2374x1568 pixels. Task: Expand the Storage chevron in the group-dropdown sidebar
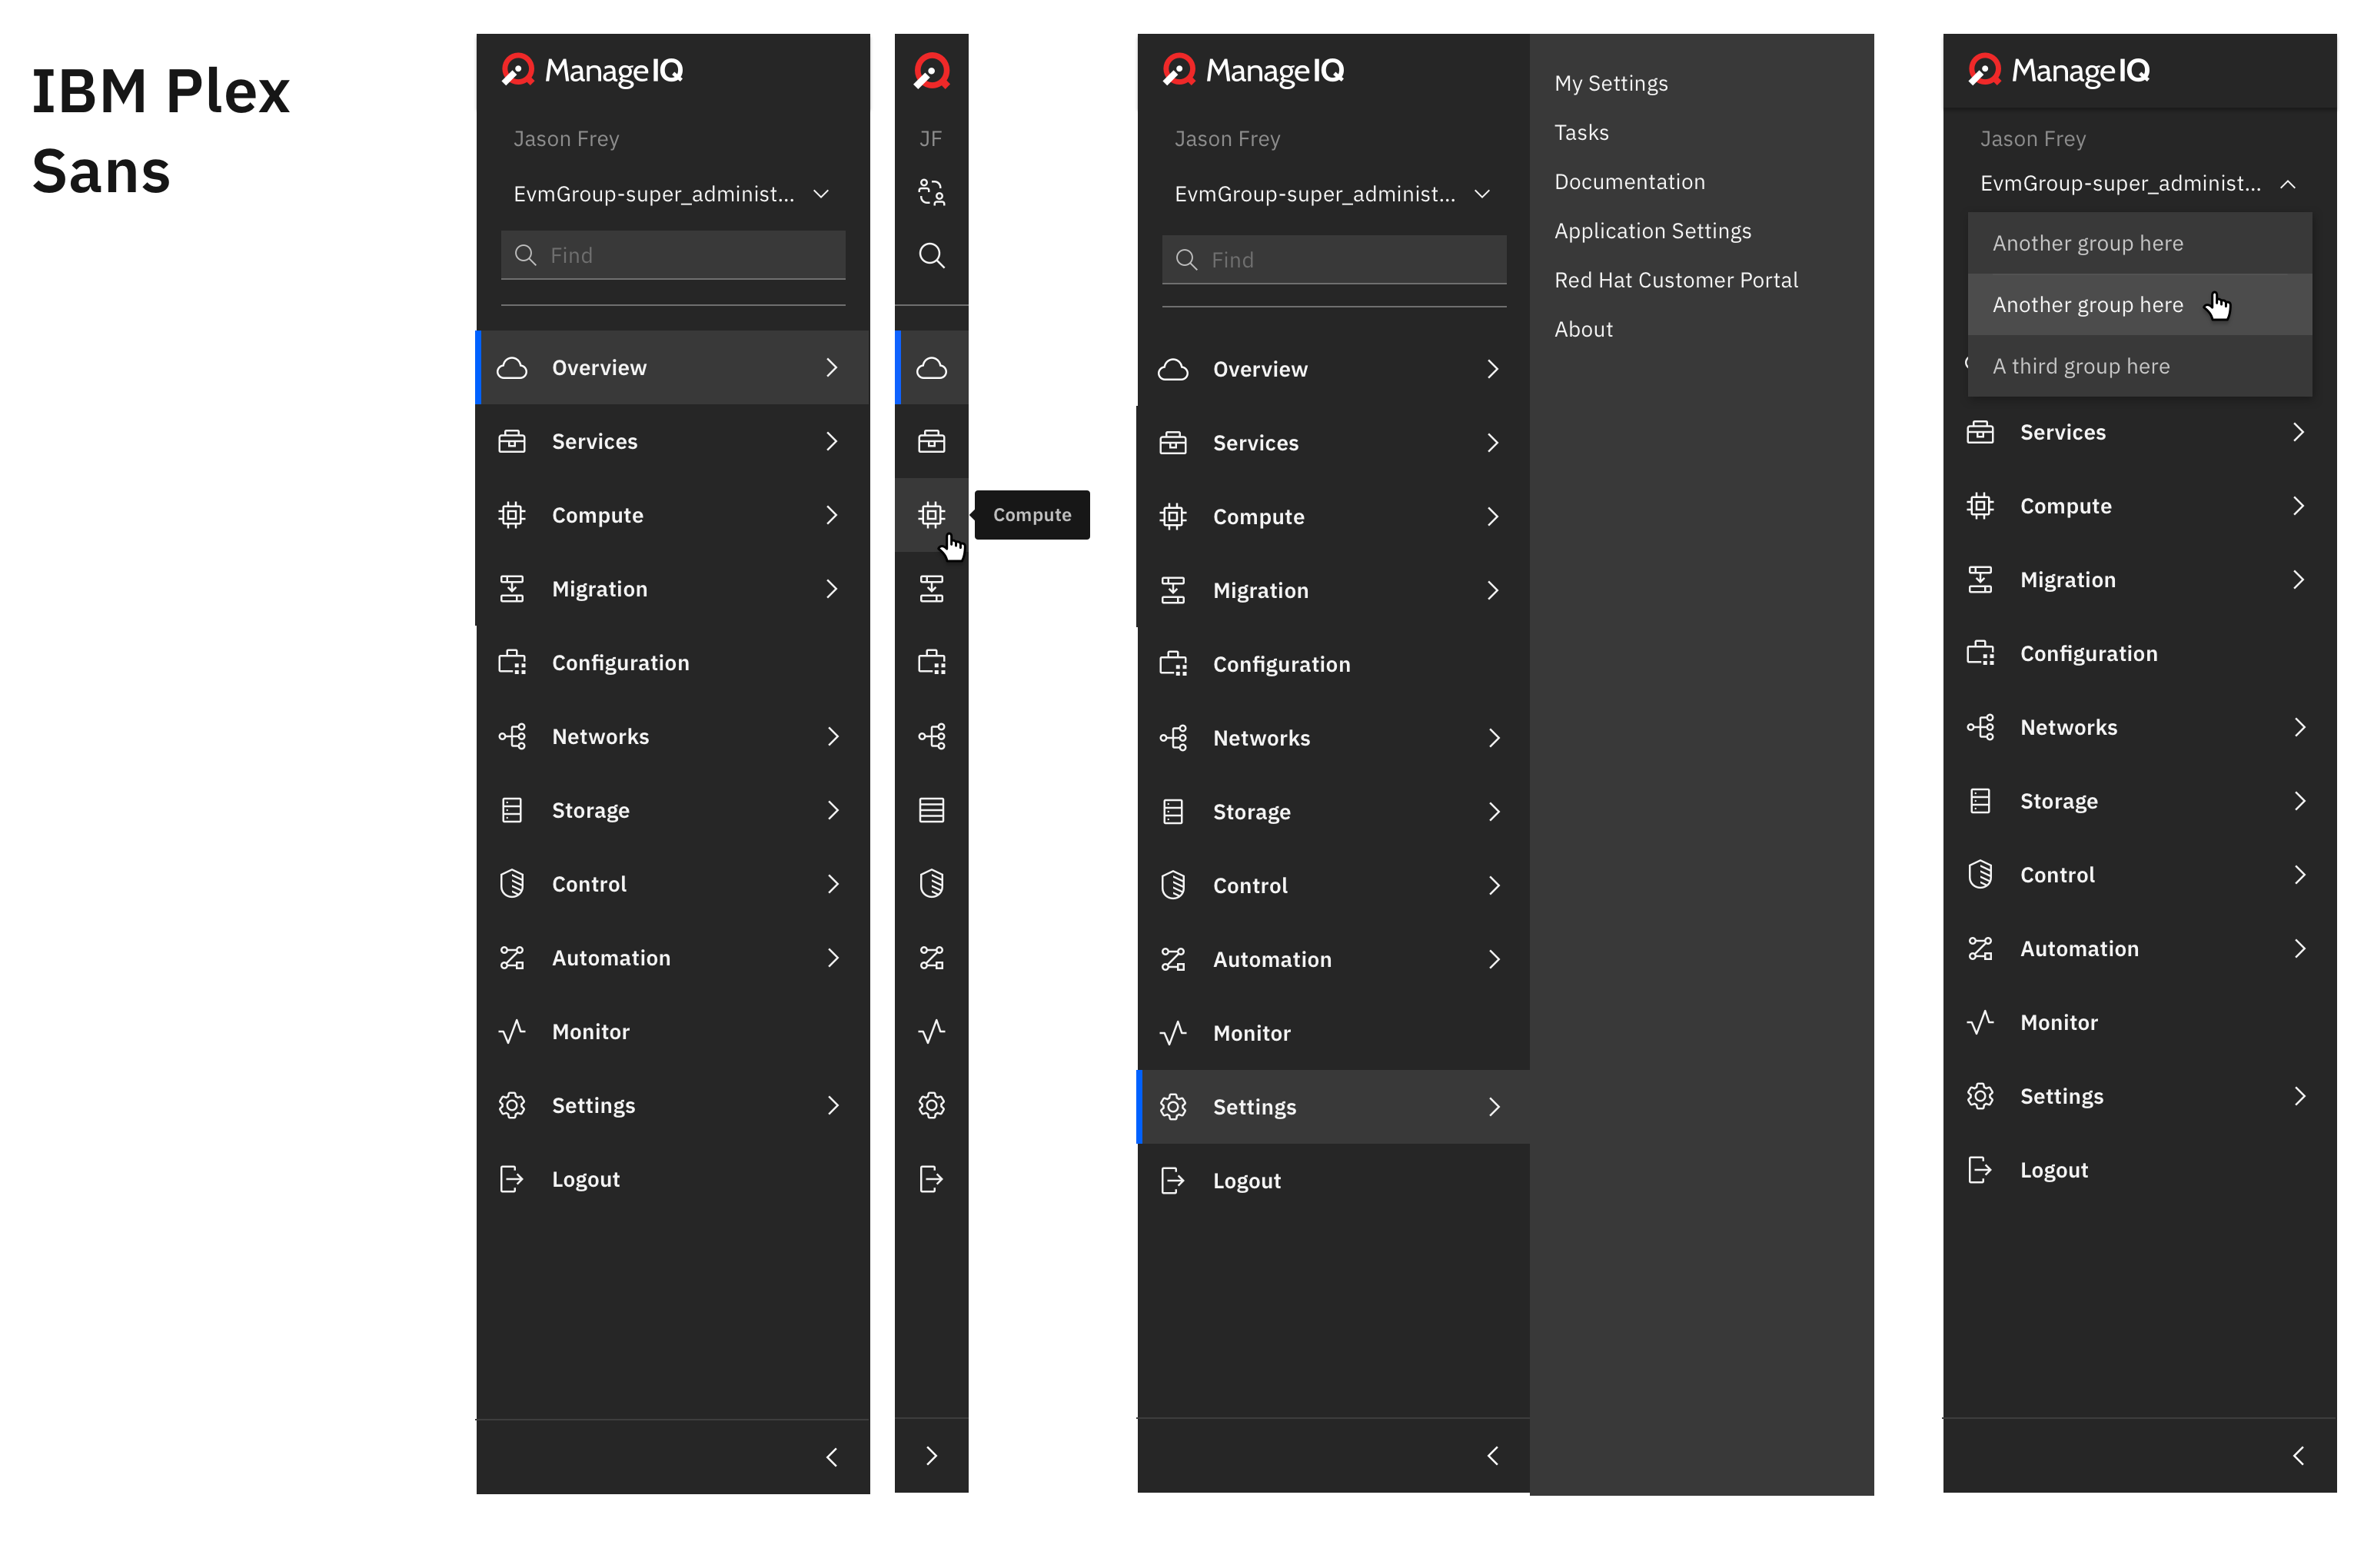pos(2299,801)
